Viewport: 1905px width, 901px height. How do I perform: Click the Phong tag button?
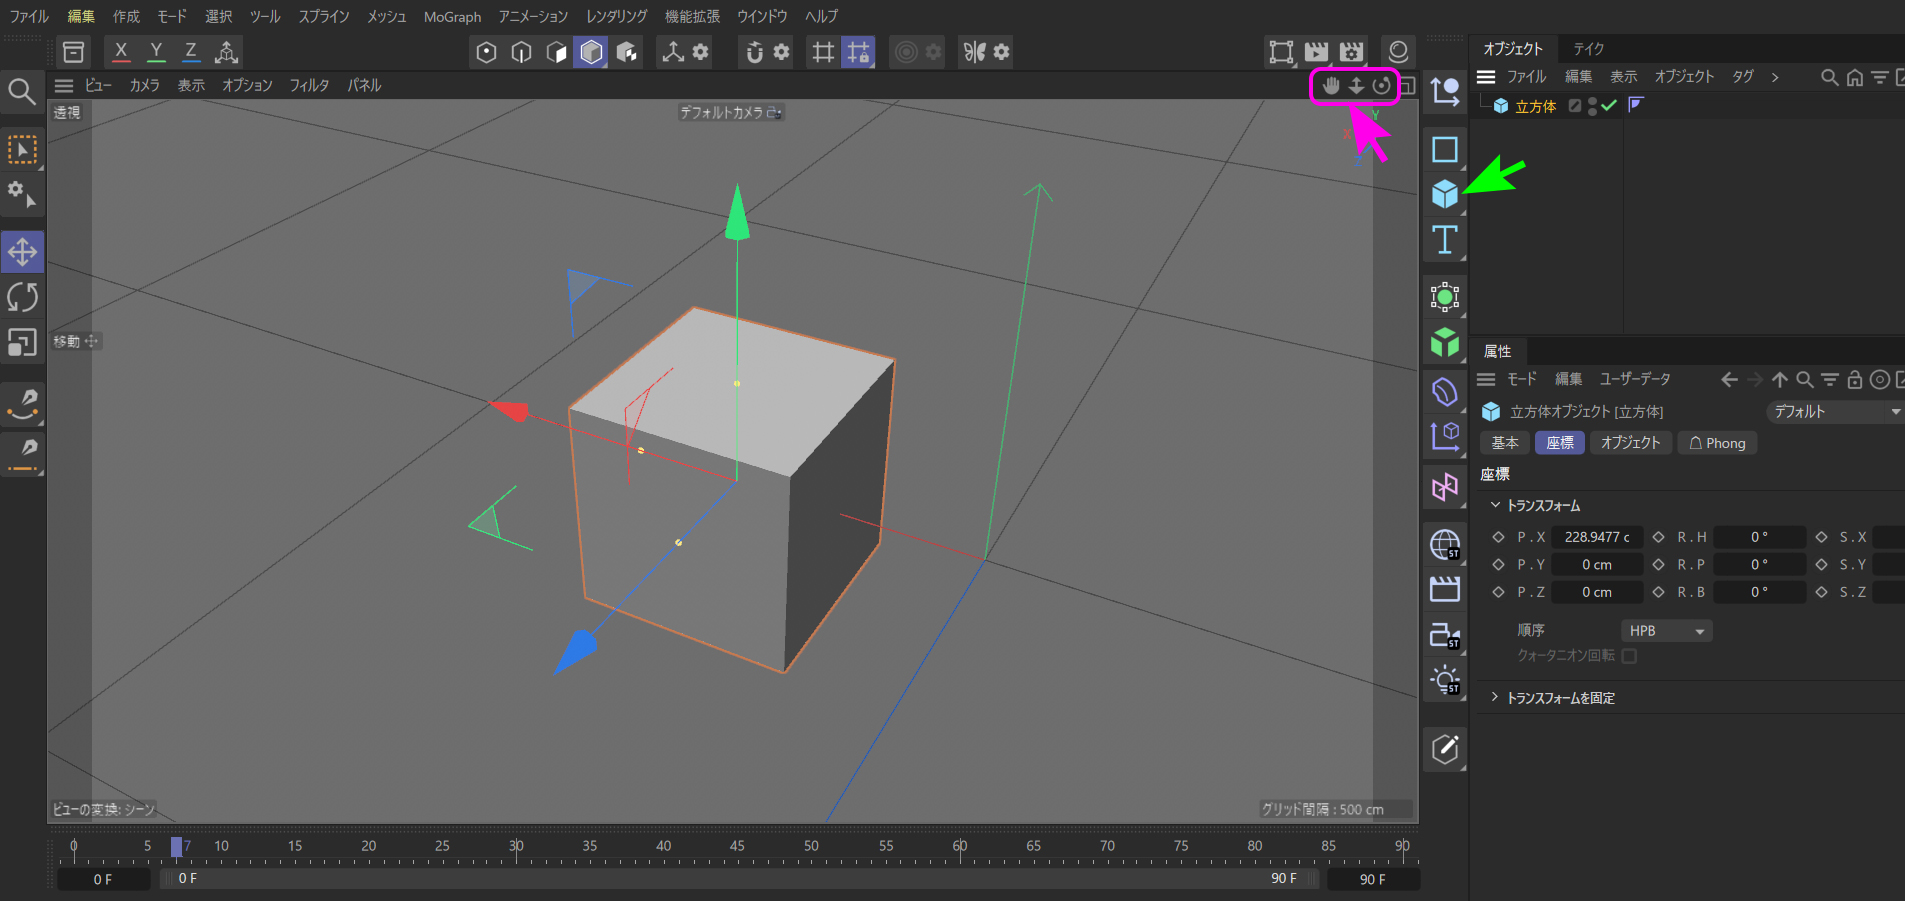click(x=1717, y=443)
